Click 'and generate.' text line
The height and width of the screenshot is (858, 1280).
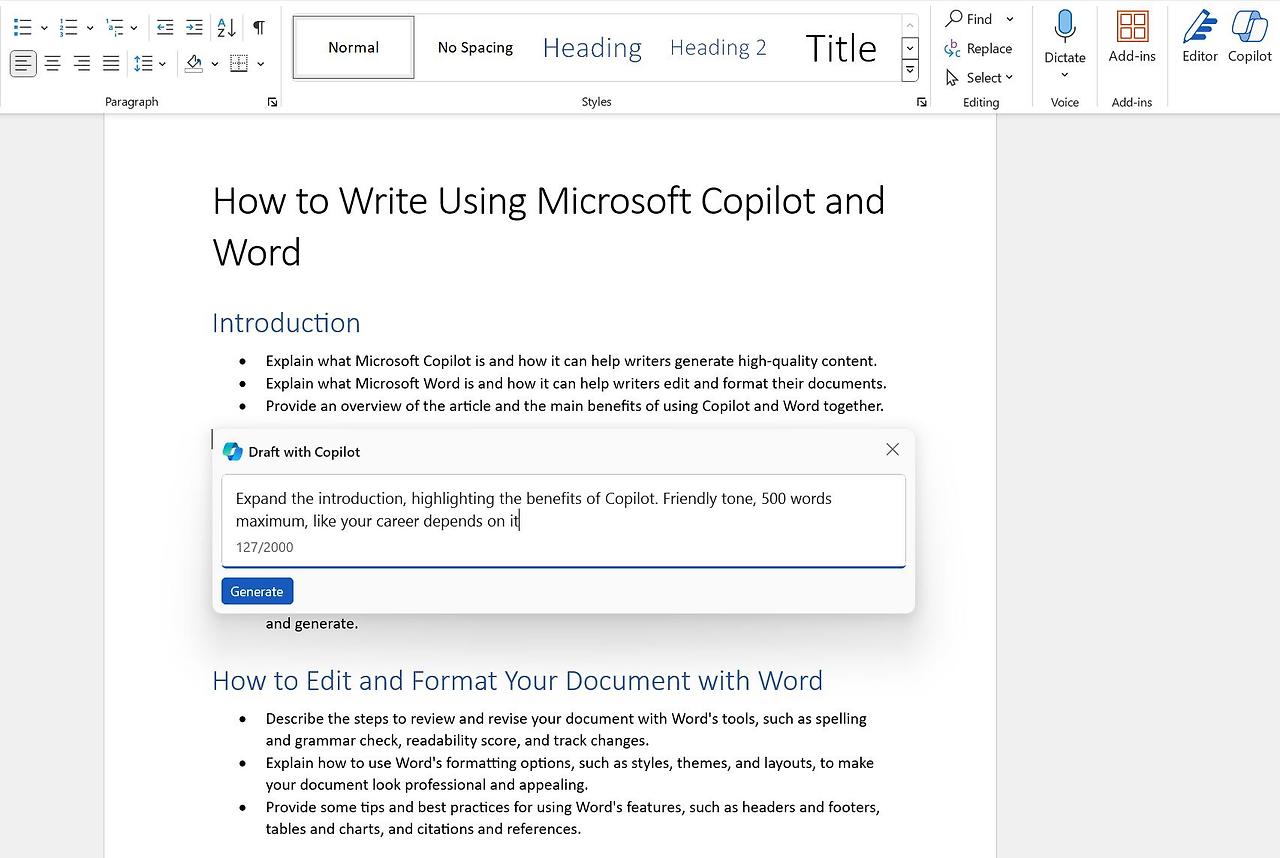pos(312,623)
